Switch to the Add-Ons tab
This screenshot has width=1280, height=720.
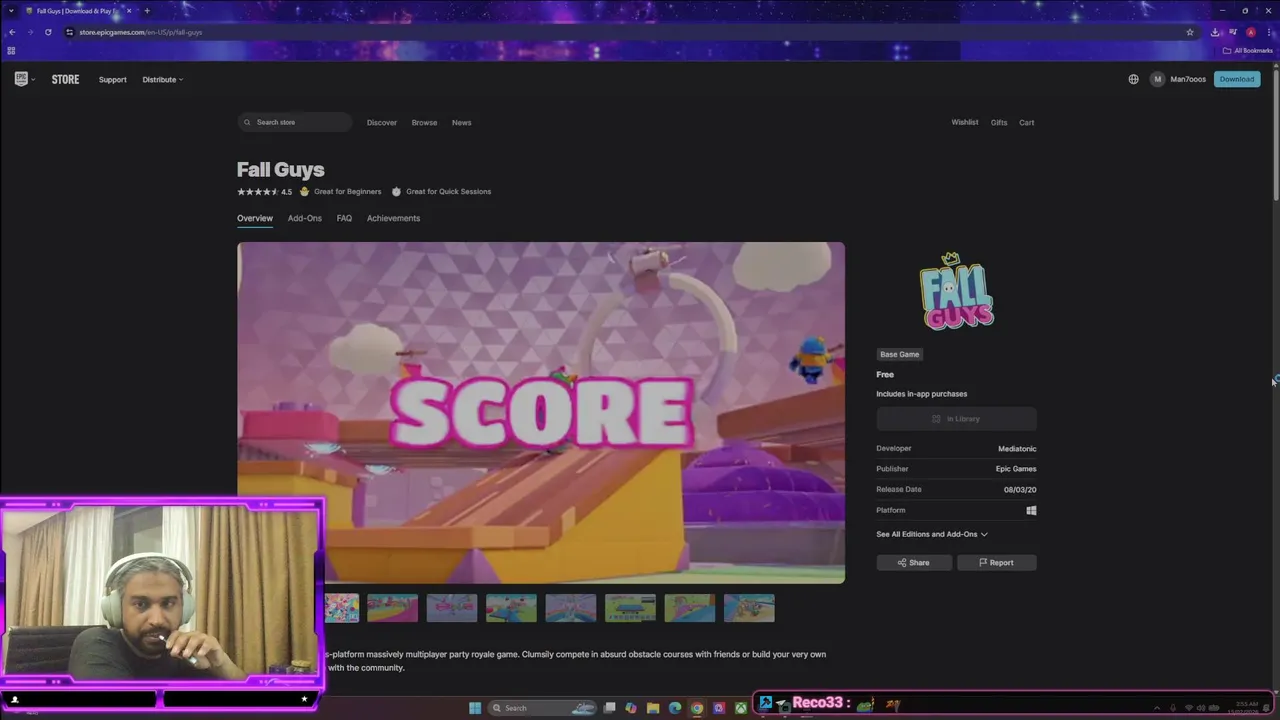[305, 218]
